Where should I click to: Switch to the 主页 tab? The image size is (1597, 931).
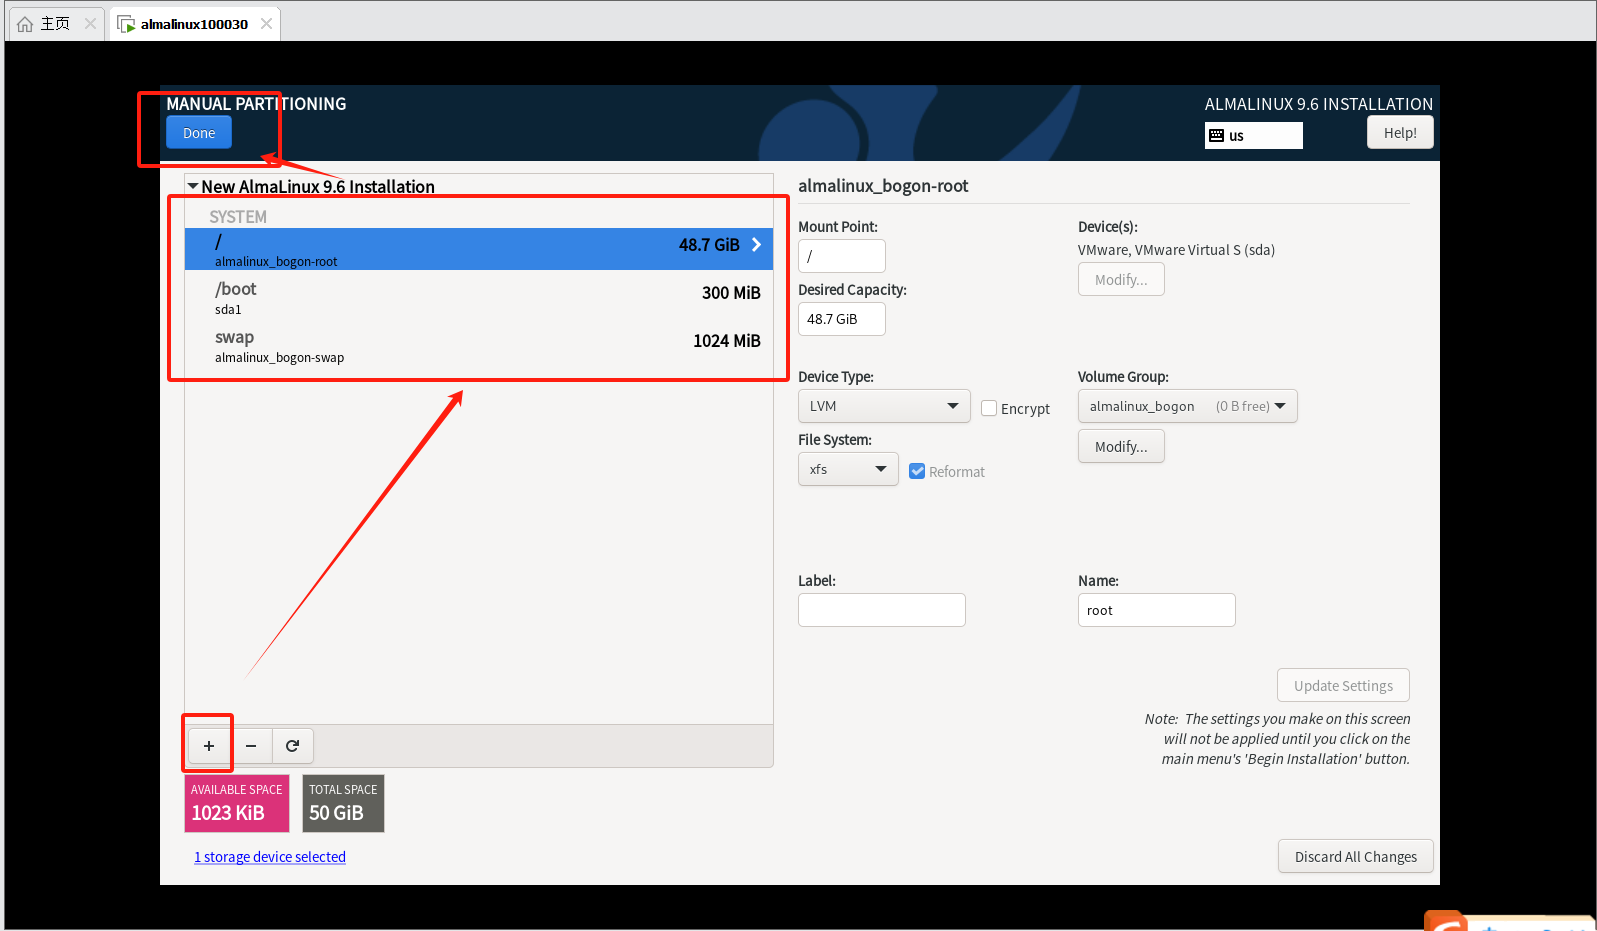(55, 24)
